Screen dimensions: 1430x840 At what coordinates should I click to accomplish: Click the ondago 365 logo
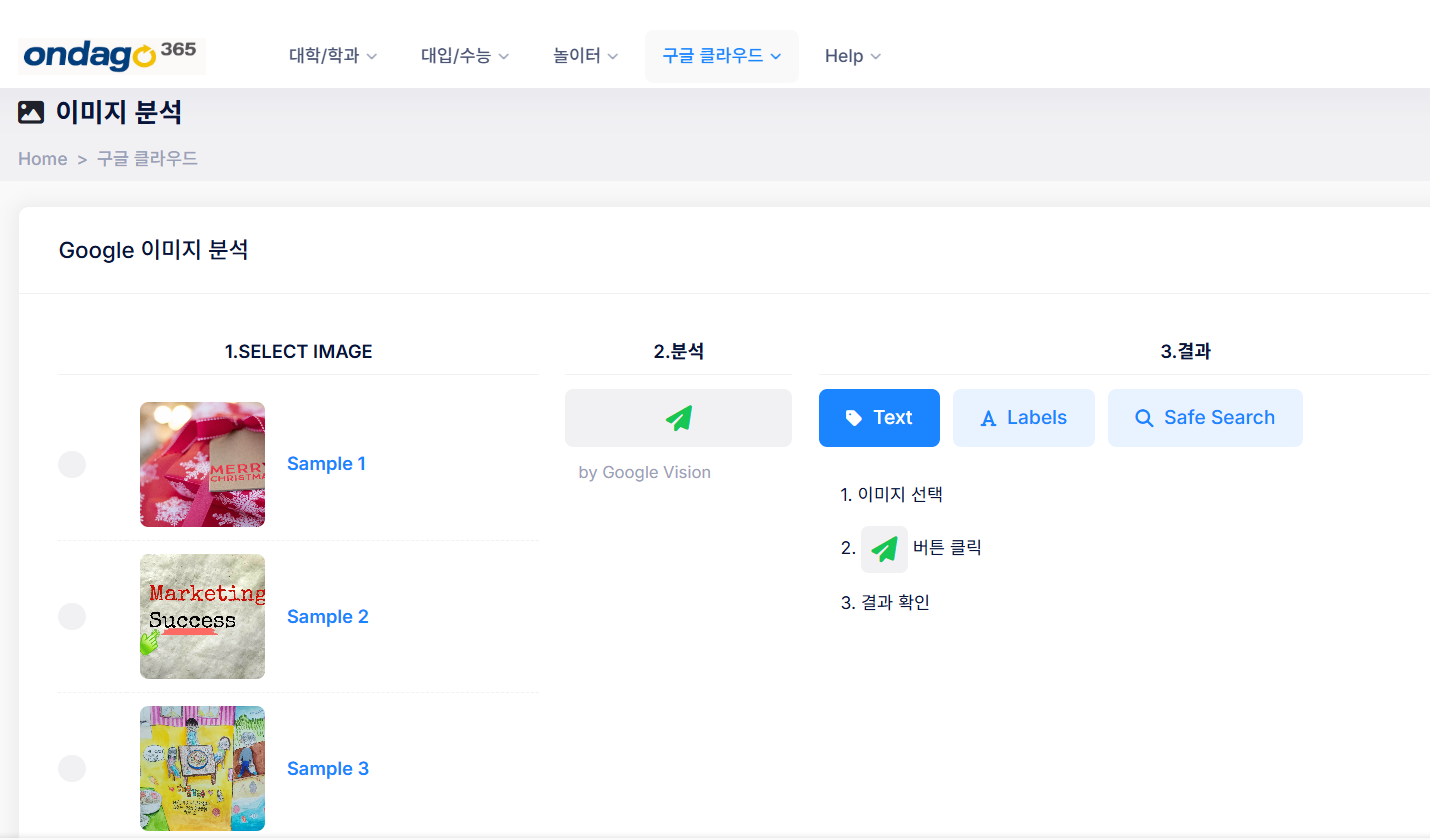click(112, 56)
